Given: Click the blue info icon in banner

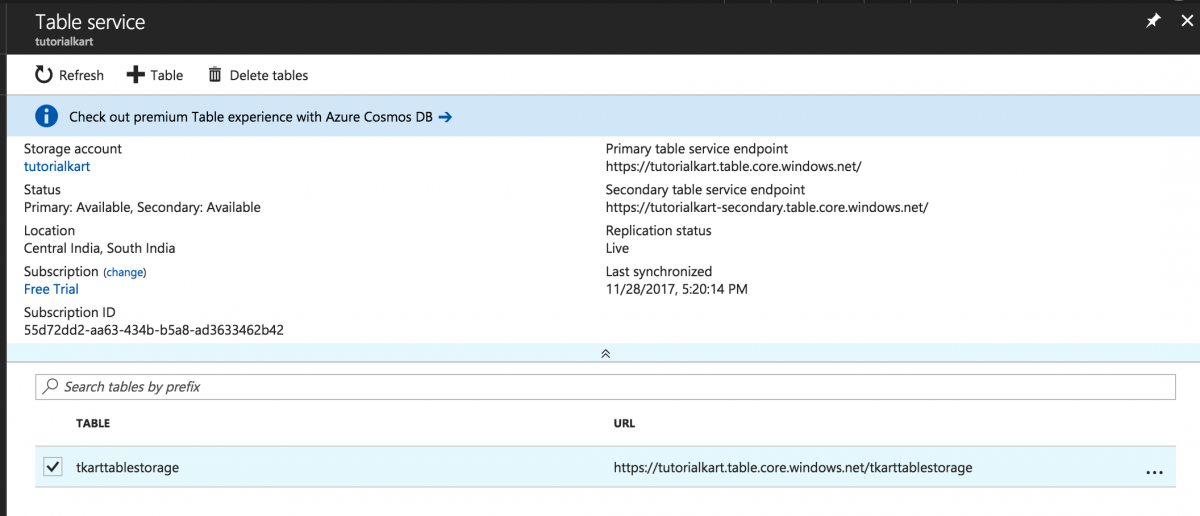Looking at the screenshot, I should click(x=46, y=116).
